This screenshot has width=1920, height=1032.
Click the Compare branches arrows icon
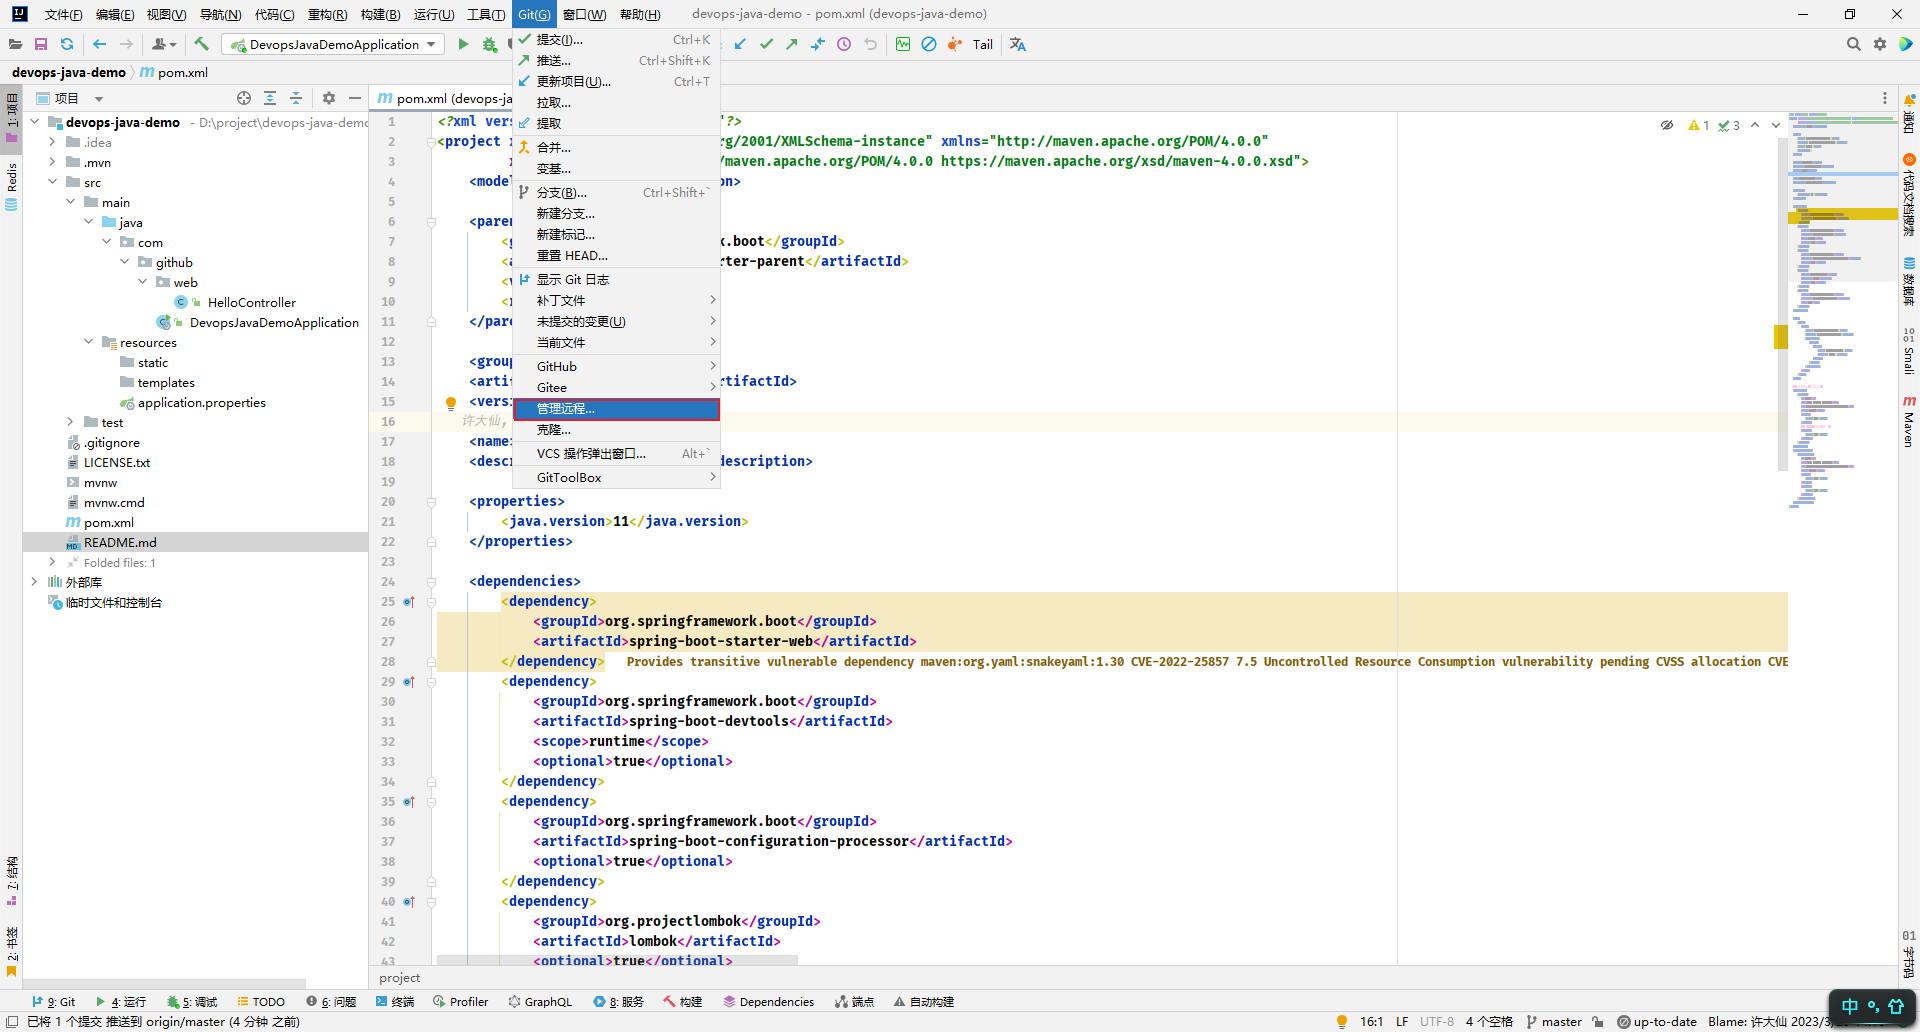[x=818, y=44]
